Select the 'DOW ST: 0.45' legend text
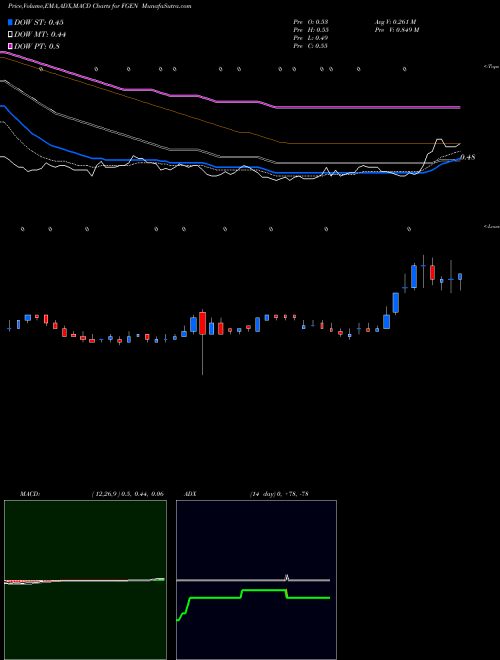The image size is (500, 660). (39, 22)
